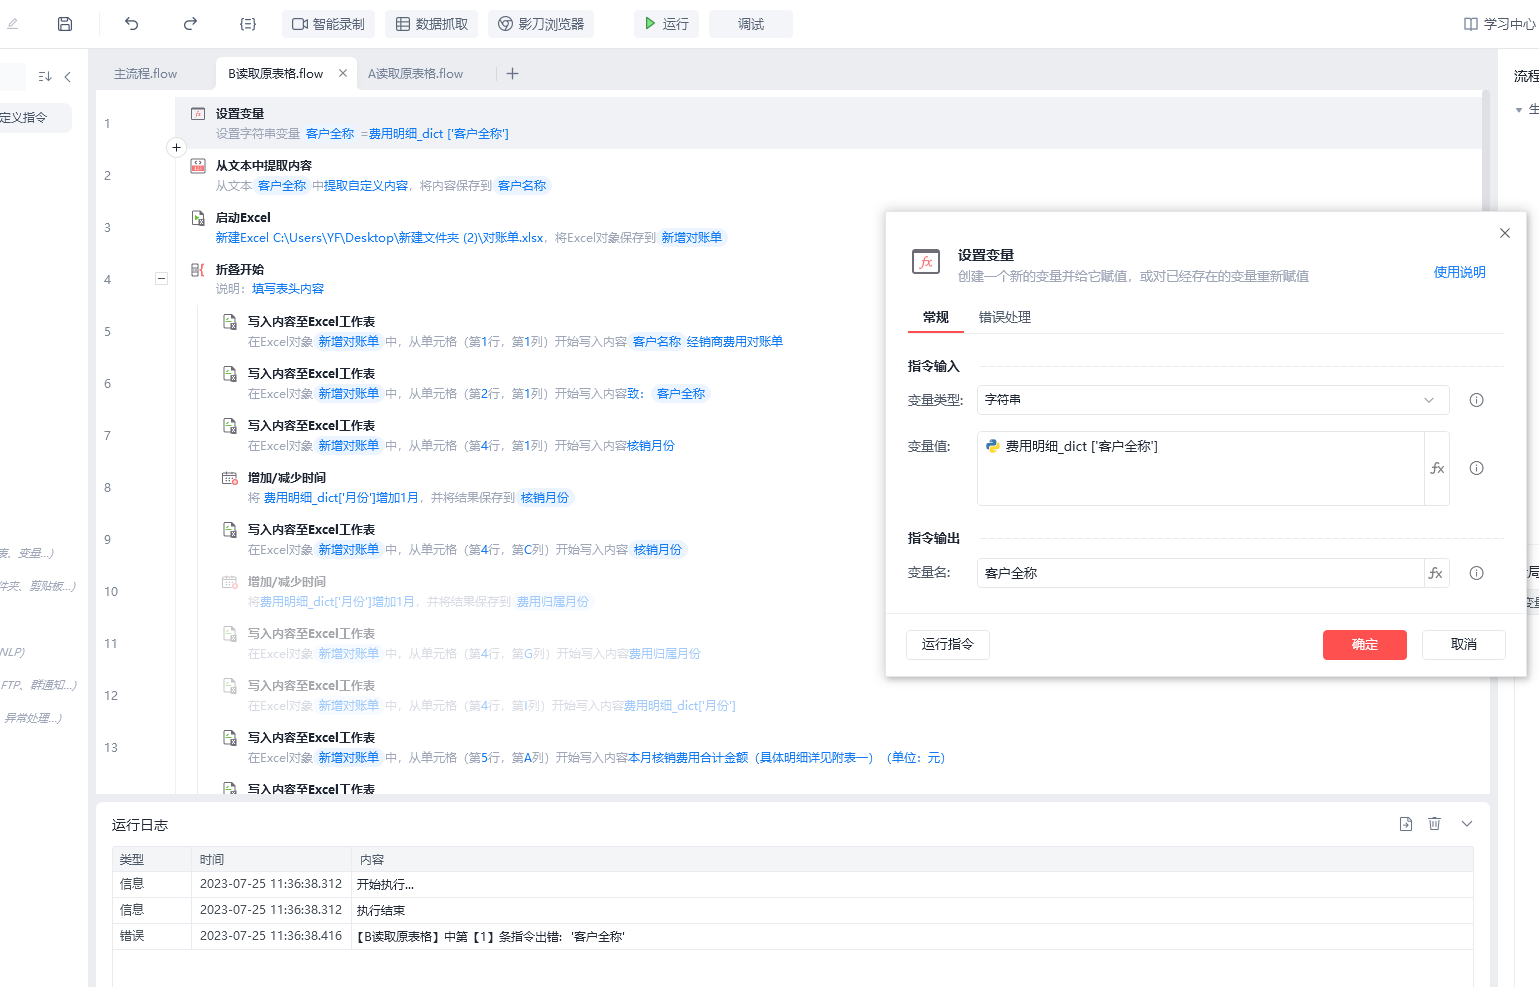Click the 数据抓取 toolbar button
This screenshot has width=1539, height=987.
click(432, 24)
